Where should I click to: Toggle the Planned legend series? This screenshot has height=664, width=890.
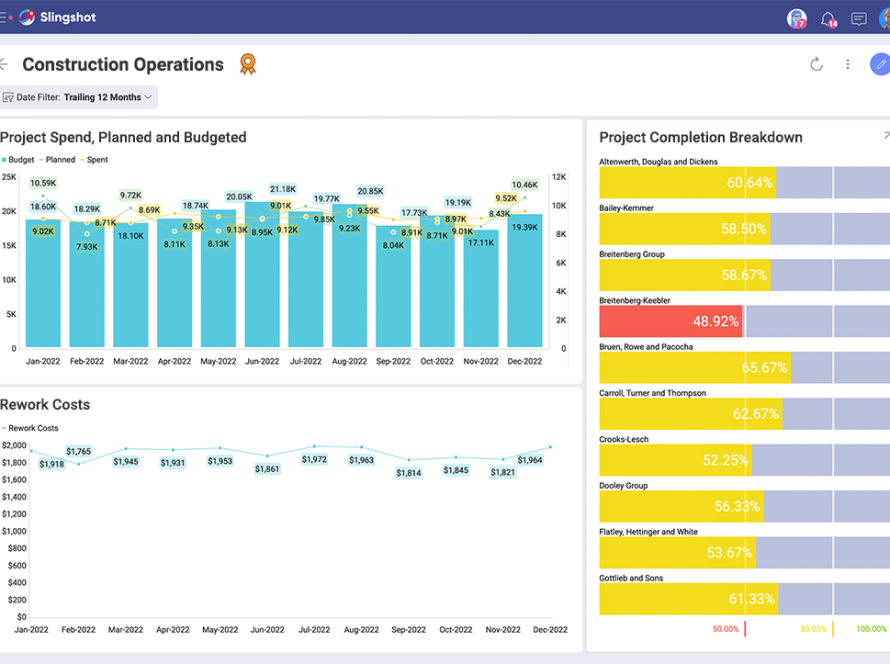57,160
